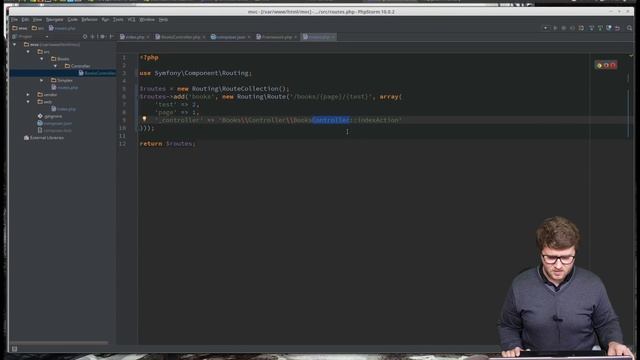Switch to the Framework.php editor tab
The image size is (640, 360).
(277, 37)
